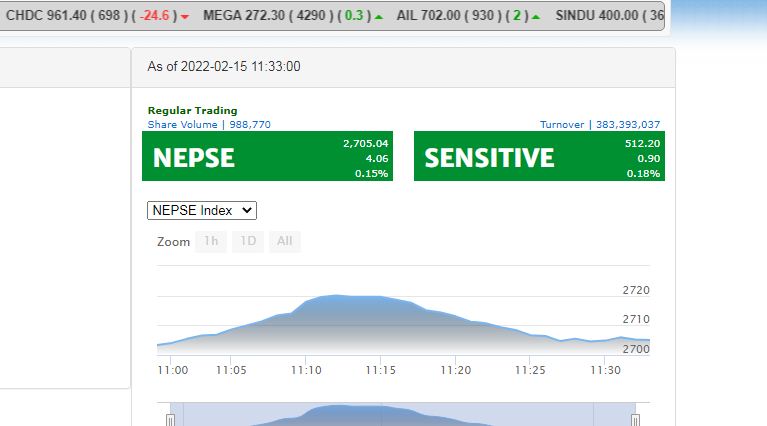Click the selected range in chart navigator
The image size is (767, 426).
pos(400,415)
